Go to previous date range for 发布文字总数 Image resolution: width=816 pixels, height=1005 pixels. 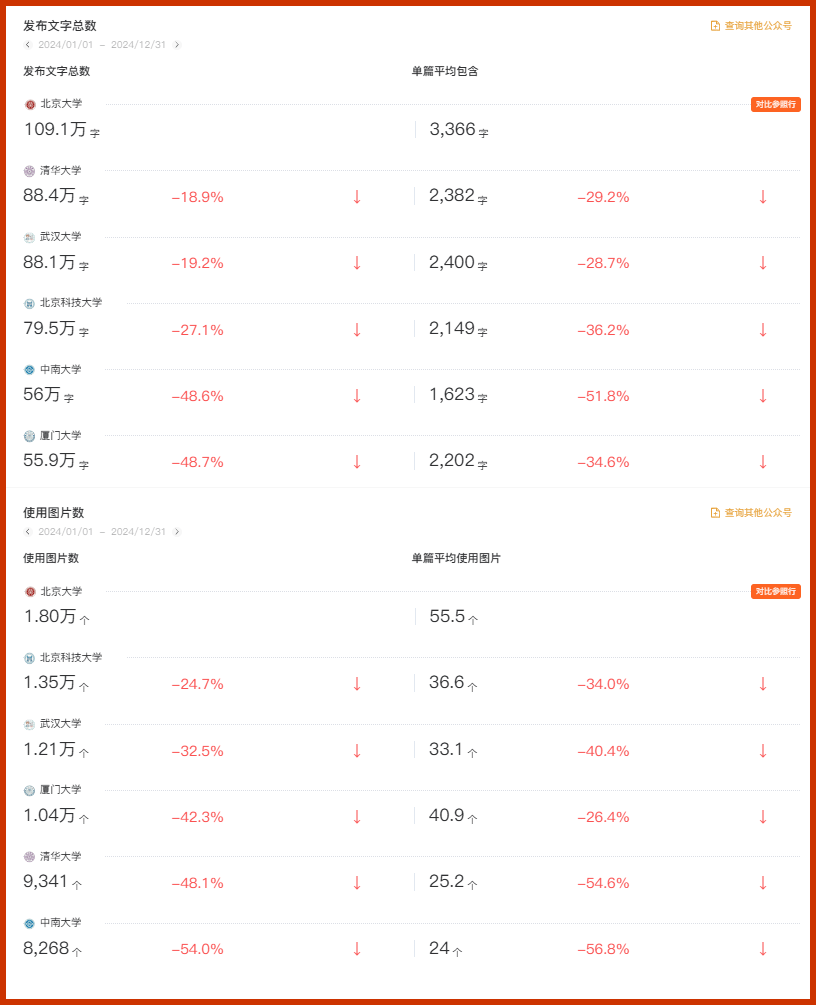[28, 45]
